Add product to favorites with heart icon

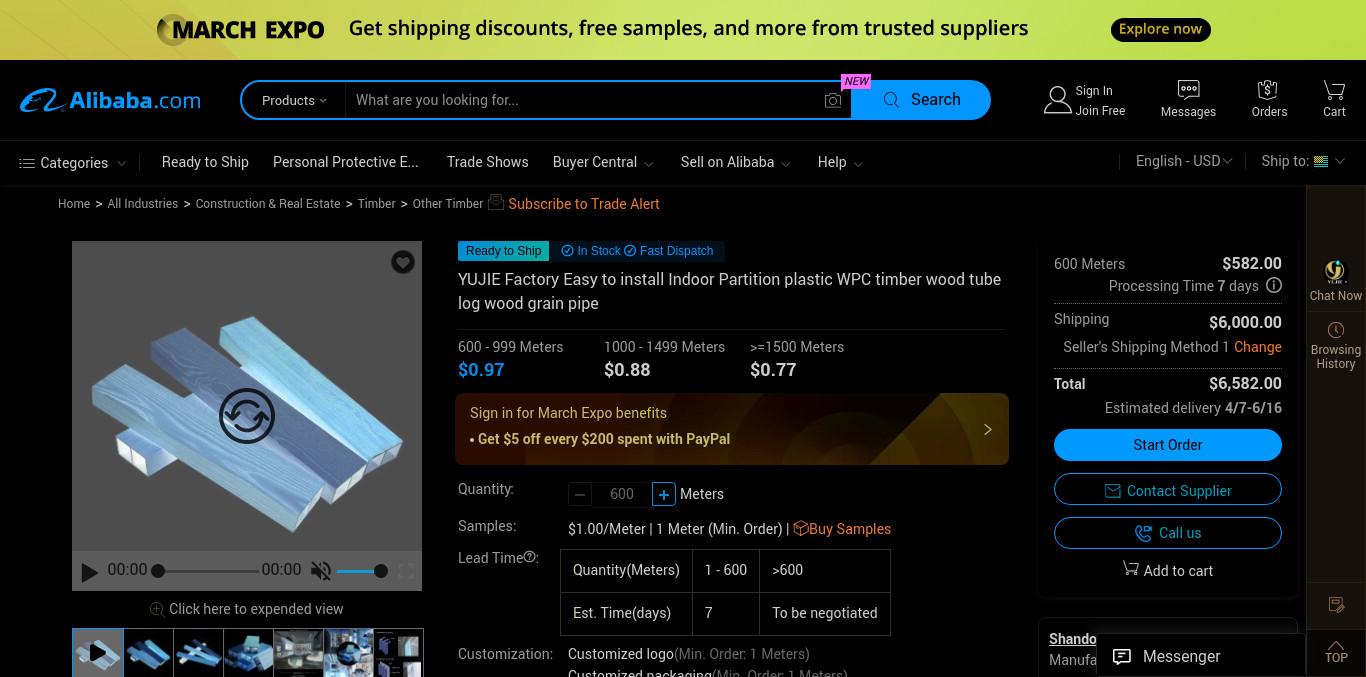[403, 262]
